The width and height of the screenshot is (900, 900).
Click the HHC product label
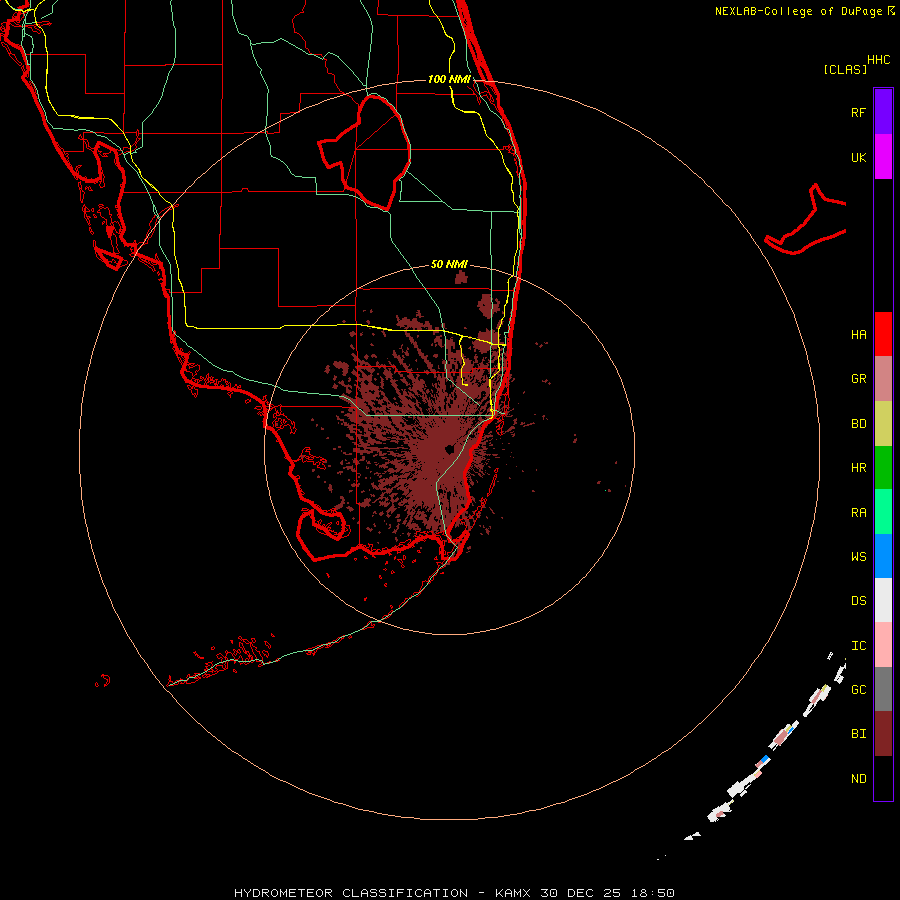click(x=878, y=60)
